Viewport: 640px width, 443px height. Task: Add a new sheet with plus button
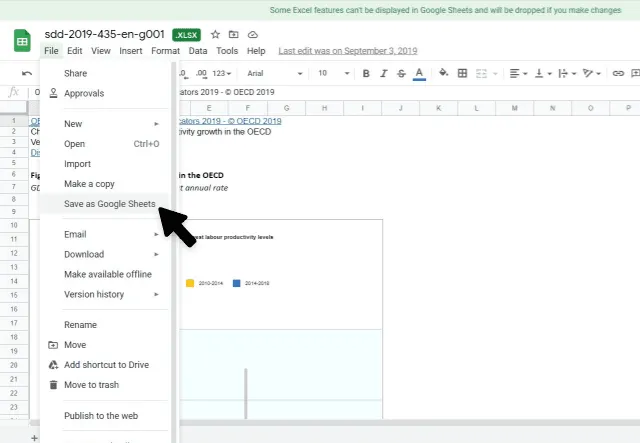(x=34, y=438)
